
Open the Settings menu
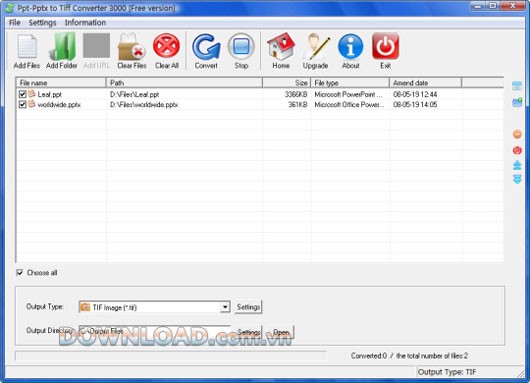tap(42, 23)
